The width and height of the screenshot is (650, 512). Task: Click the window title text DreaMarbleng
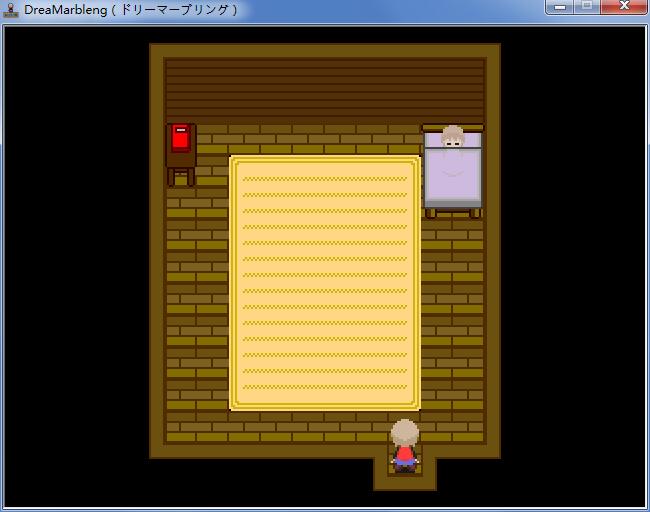coord(131,10)
